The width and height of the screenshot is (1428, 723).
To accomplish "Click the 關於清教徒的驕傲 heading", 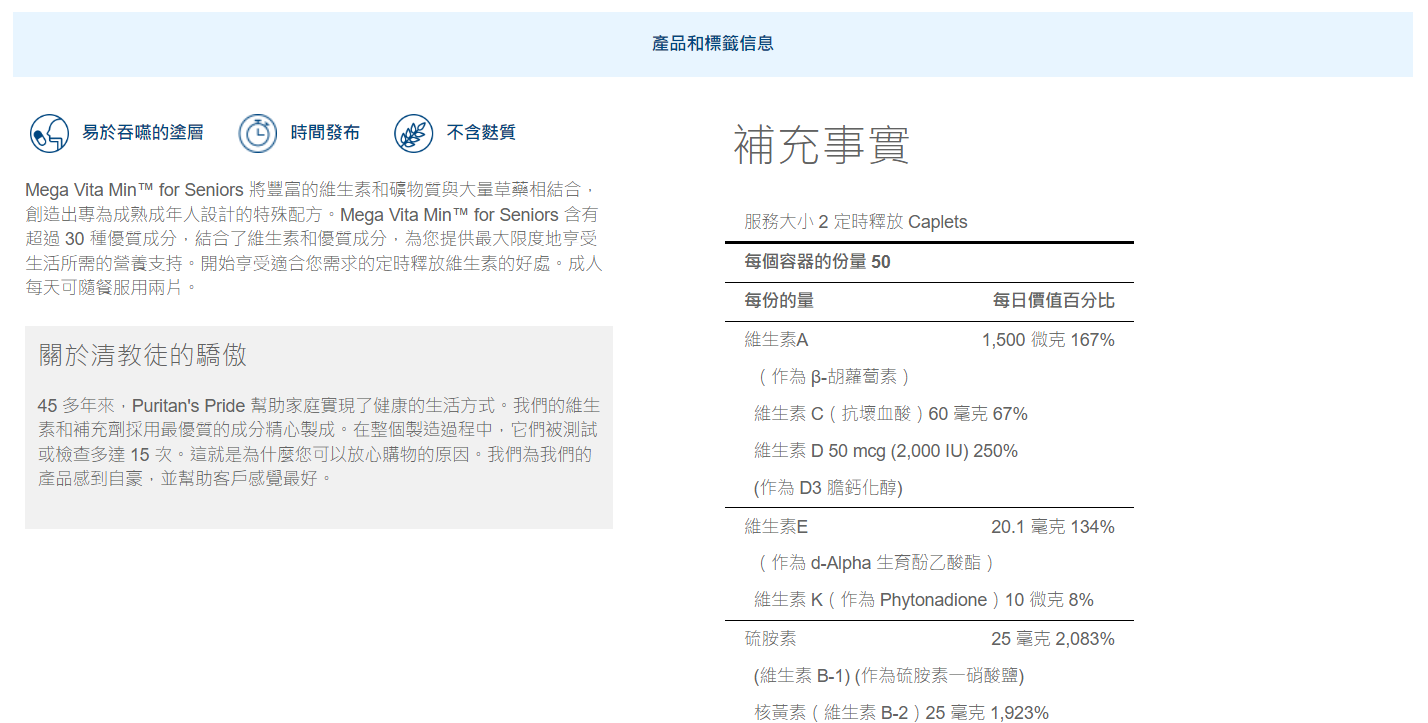I will [143, 355].
